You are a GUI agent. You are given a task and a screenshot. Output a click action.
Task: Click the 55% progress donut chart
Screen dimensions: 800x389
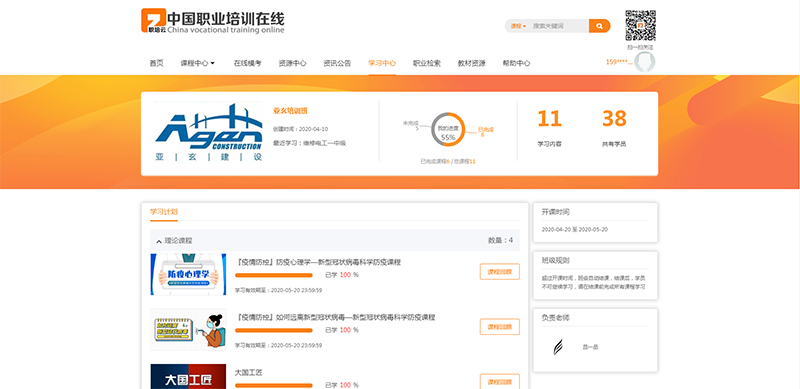coord(448,130)
